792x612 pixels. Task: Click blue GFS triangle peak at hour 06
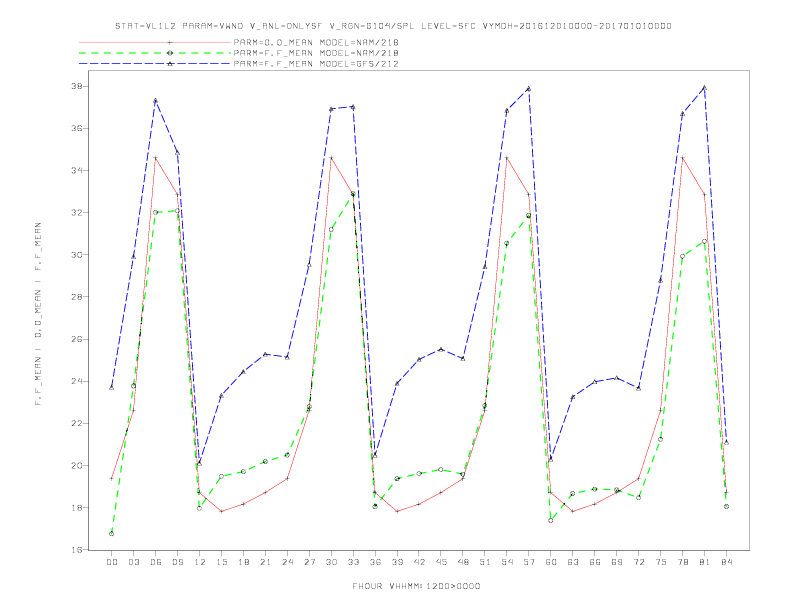click(x=156, y=100)
